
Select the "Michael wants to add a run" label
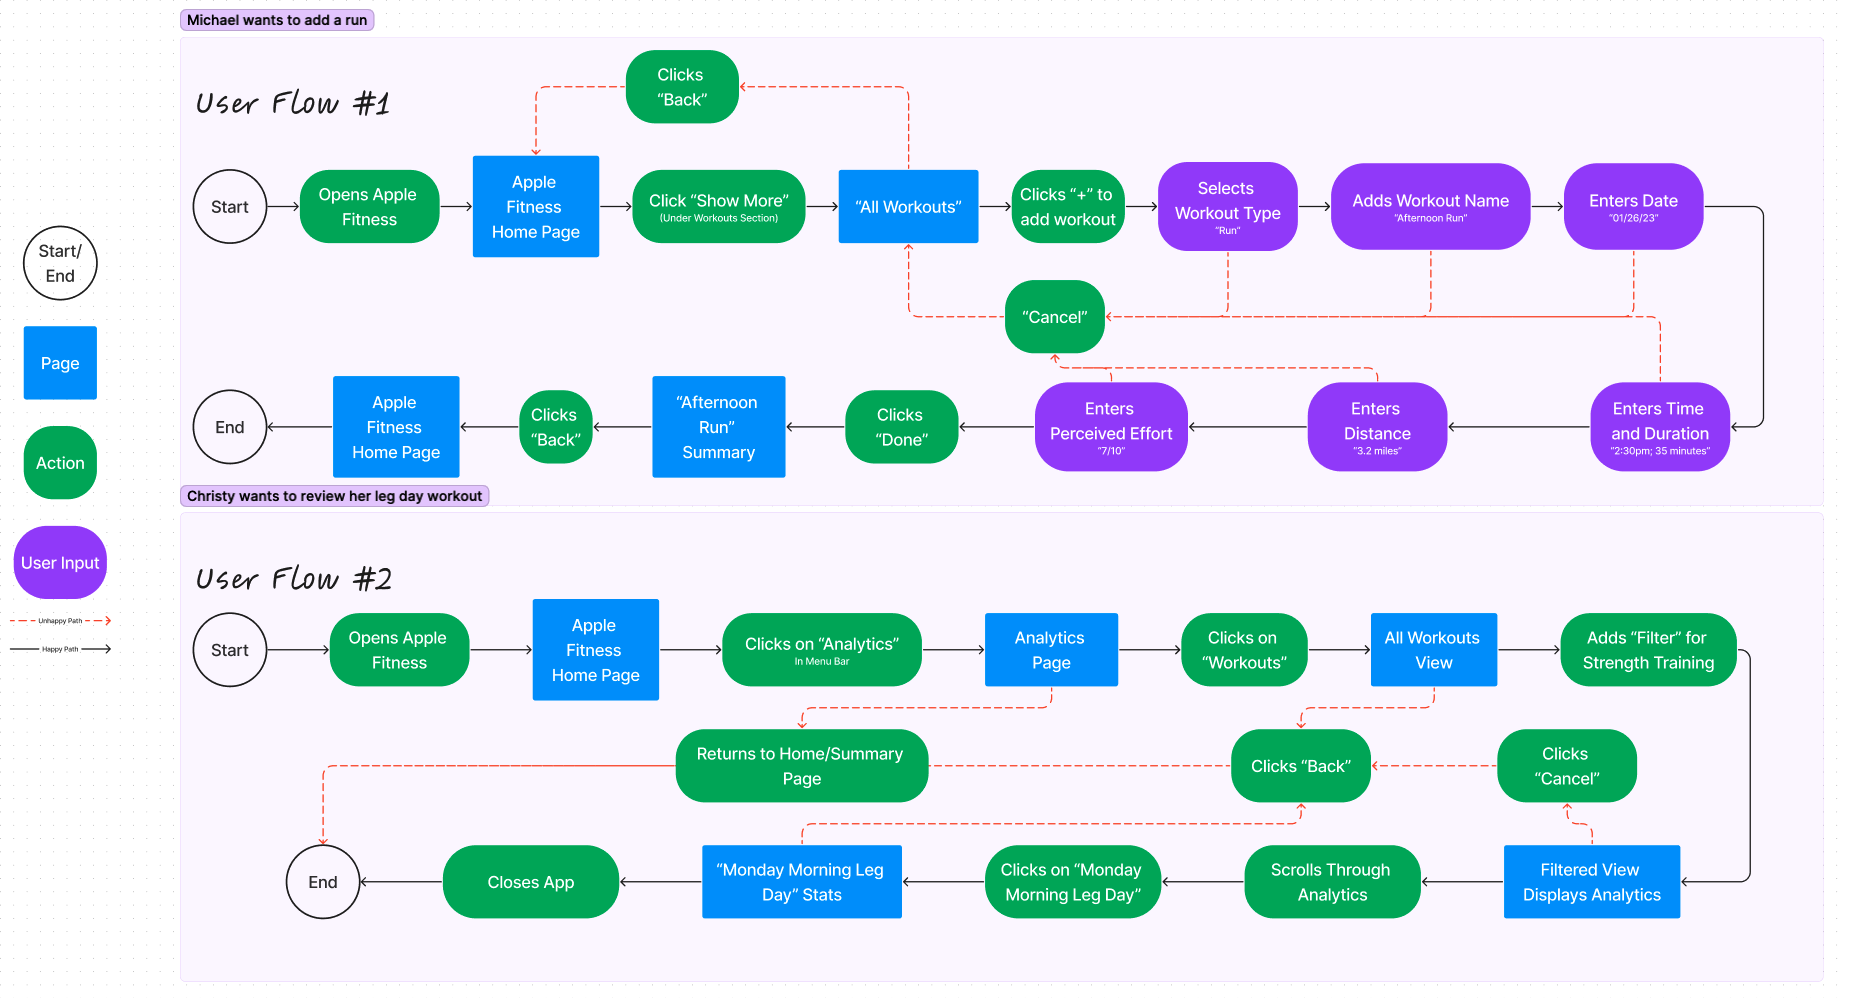pos(277,20)
